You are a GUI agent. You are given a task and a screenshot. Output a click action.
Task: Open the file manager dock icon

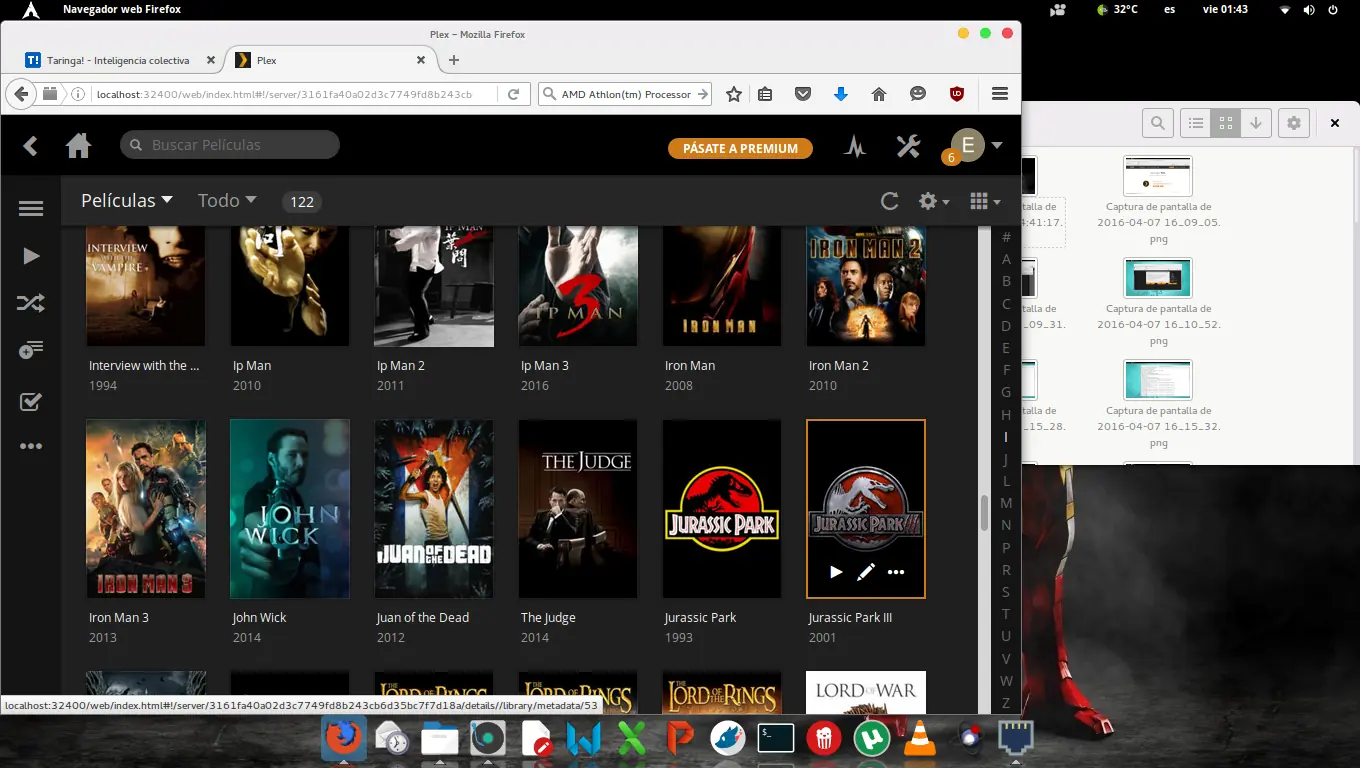point(439,738)
